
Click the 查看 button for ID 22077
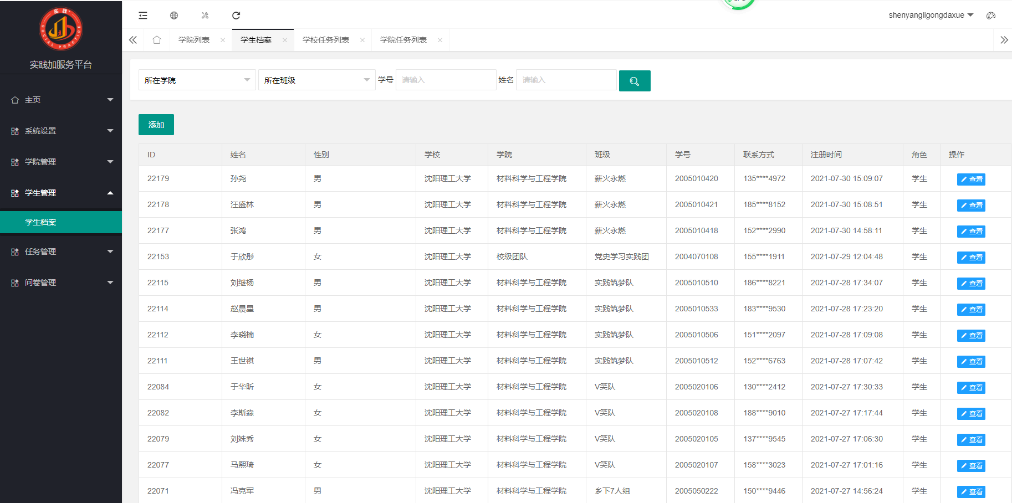point(971,465)
